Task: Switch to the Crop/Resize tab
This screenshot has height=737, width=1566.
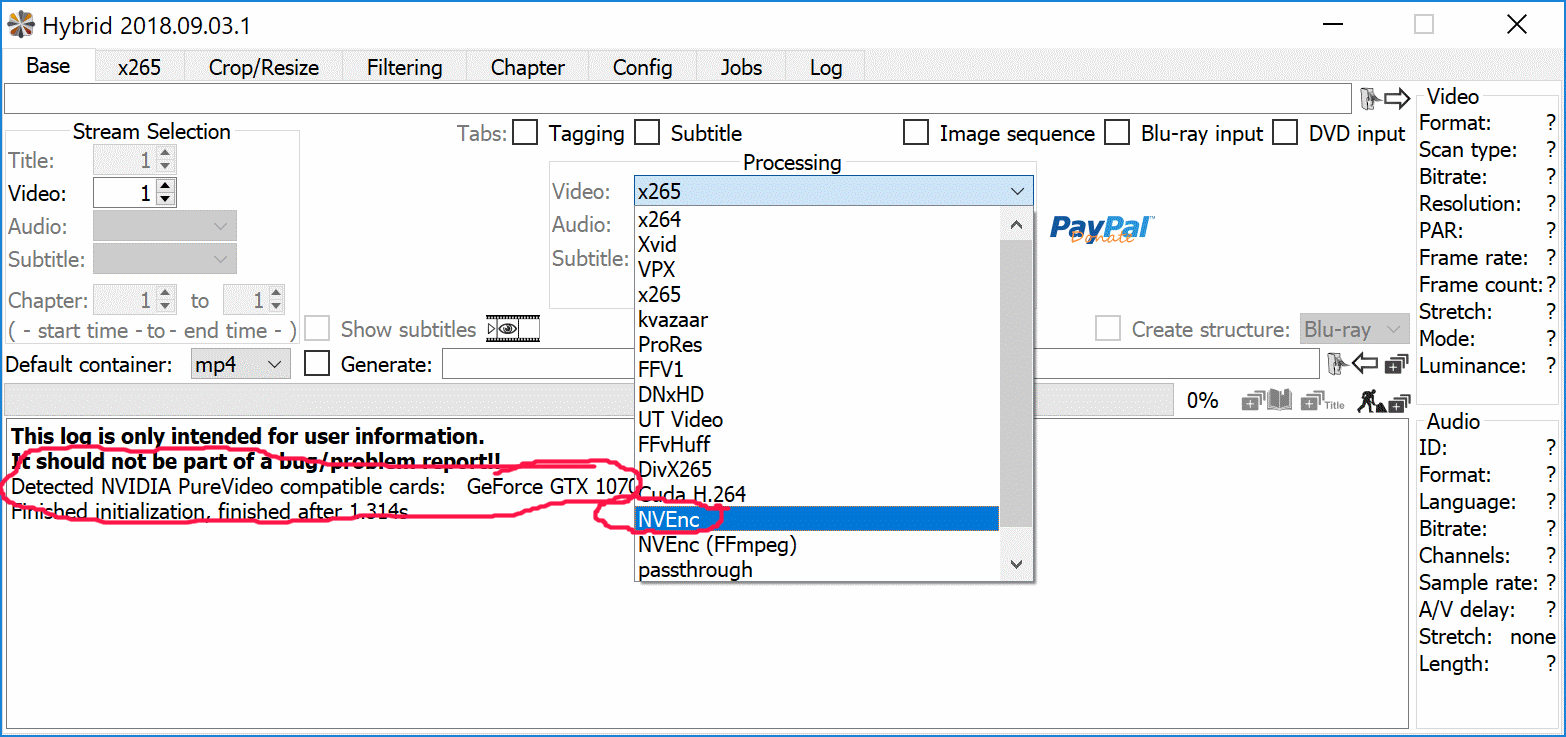Action: [x=264, y=67]
